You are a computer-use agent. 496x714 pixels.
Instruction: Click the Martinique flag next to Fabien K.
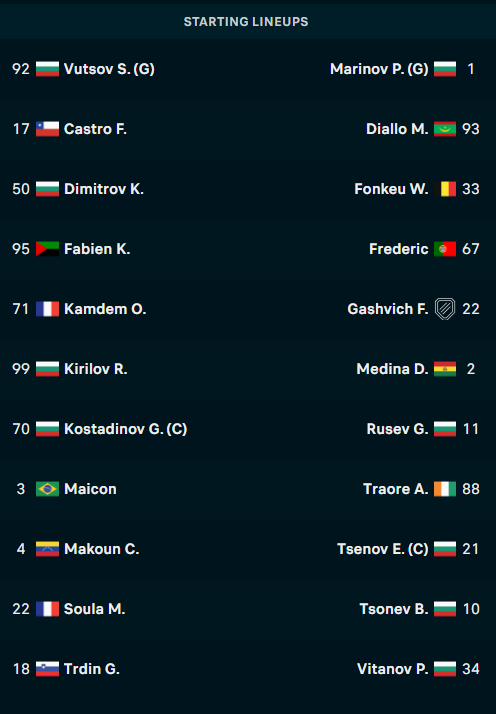(47, 249)
